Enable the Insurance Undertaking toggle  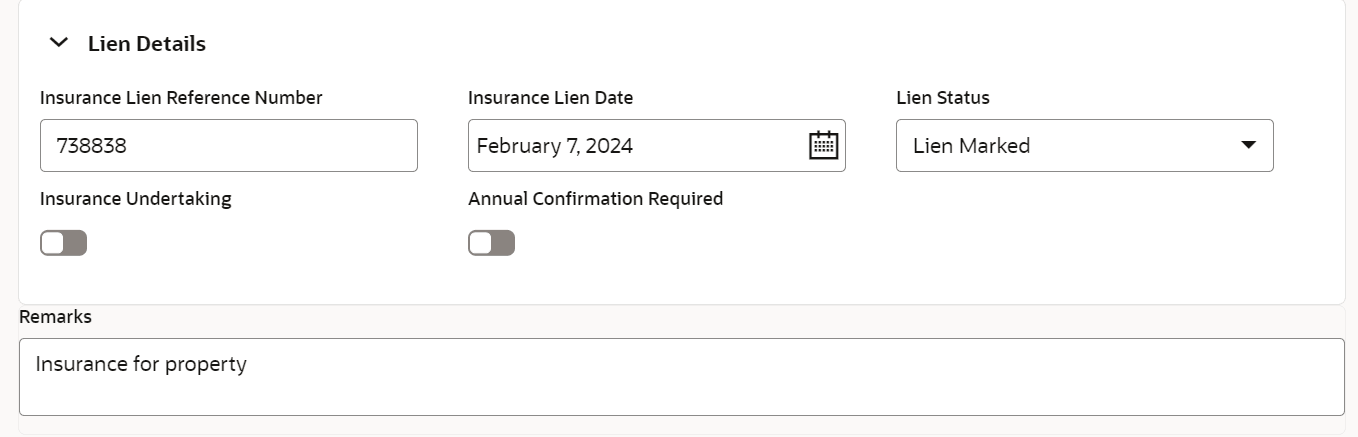(x=64, y=243)
